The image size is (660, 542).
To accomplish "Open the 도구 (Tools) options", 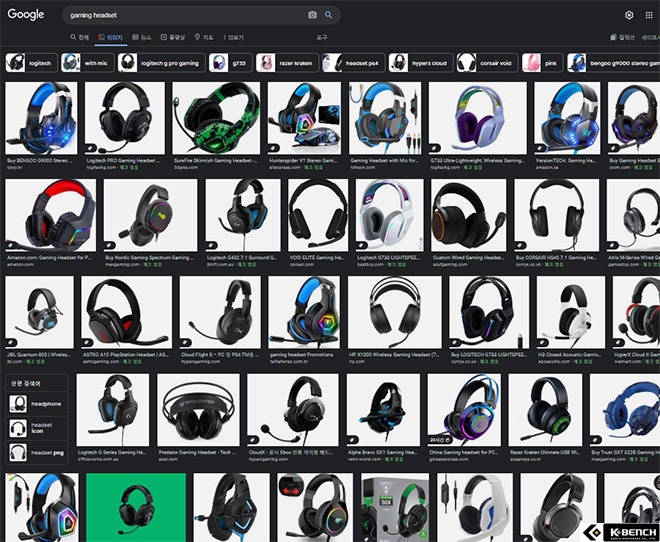I will click(322, 37).
